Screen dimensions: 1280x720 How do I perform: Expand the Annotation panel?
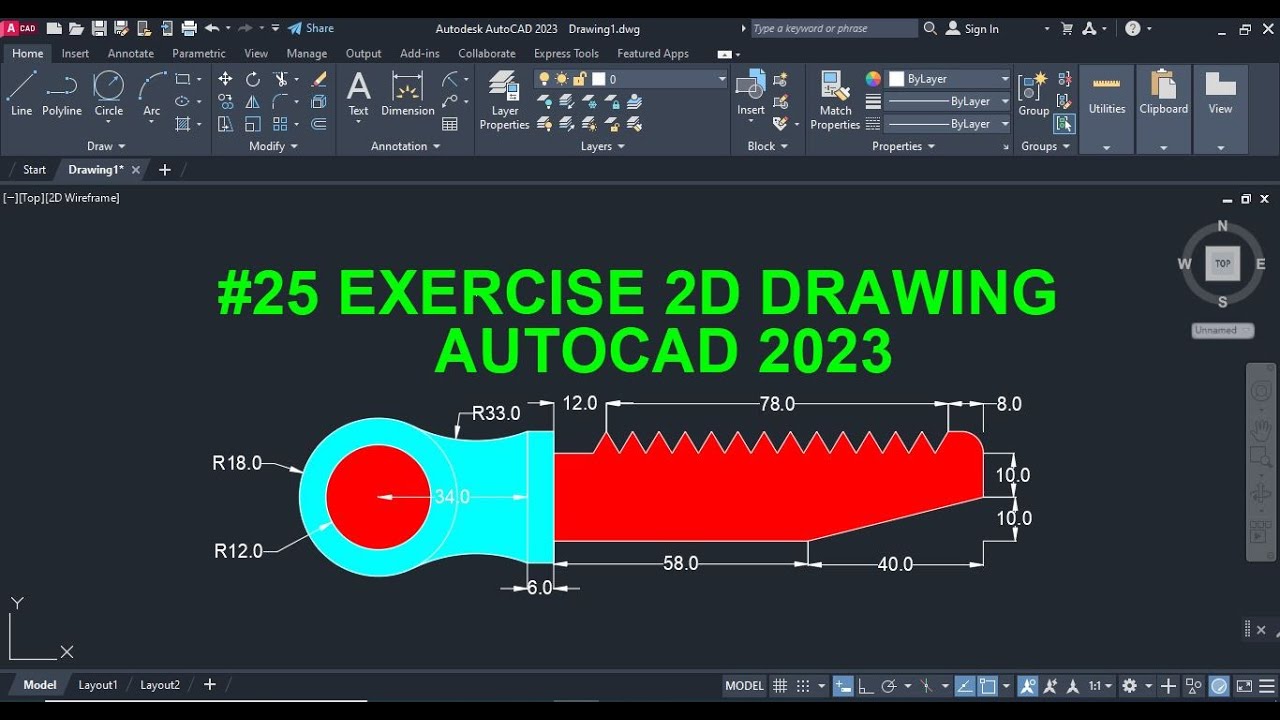(405, 146)
